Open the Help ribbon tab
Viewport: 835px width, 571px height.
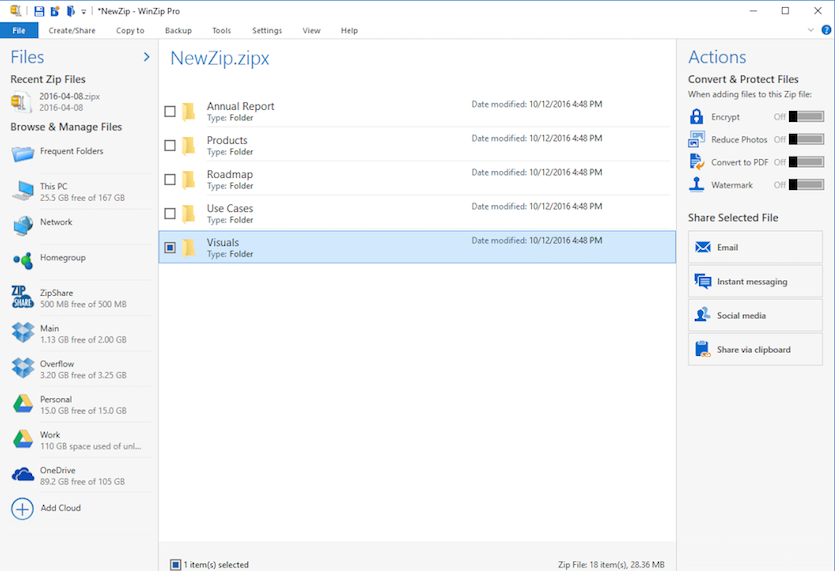tap(349, 30)
